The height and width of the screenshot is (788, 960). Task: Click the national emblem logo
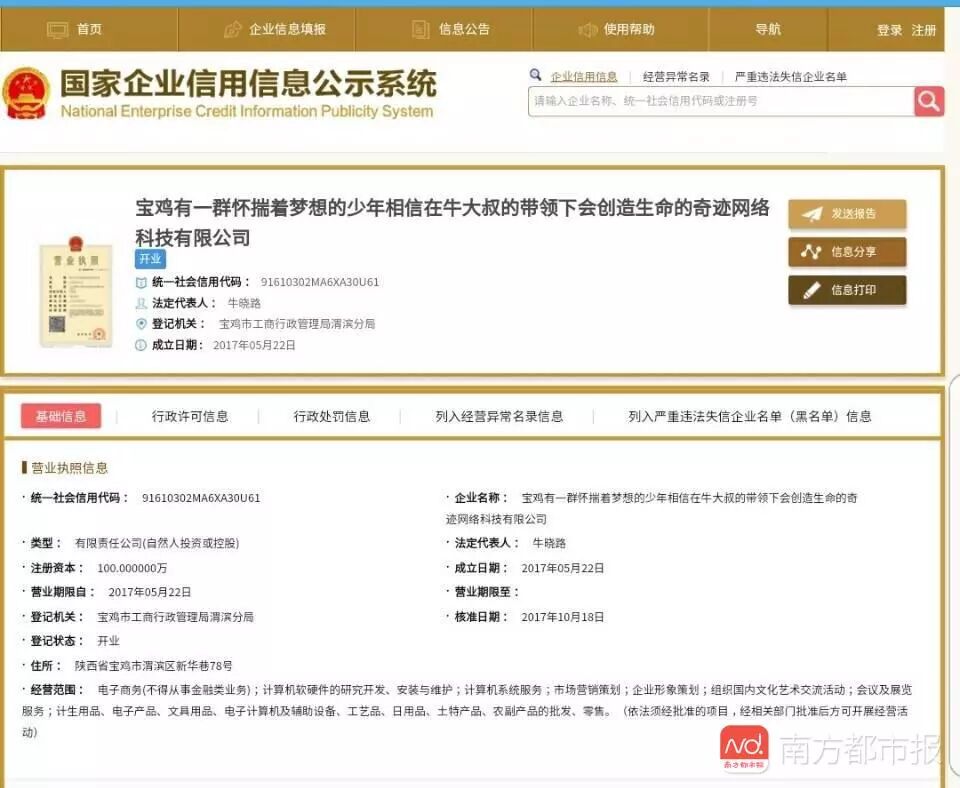coord(26,93)
